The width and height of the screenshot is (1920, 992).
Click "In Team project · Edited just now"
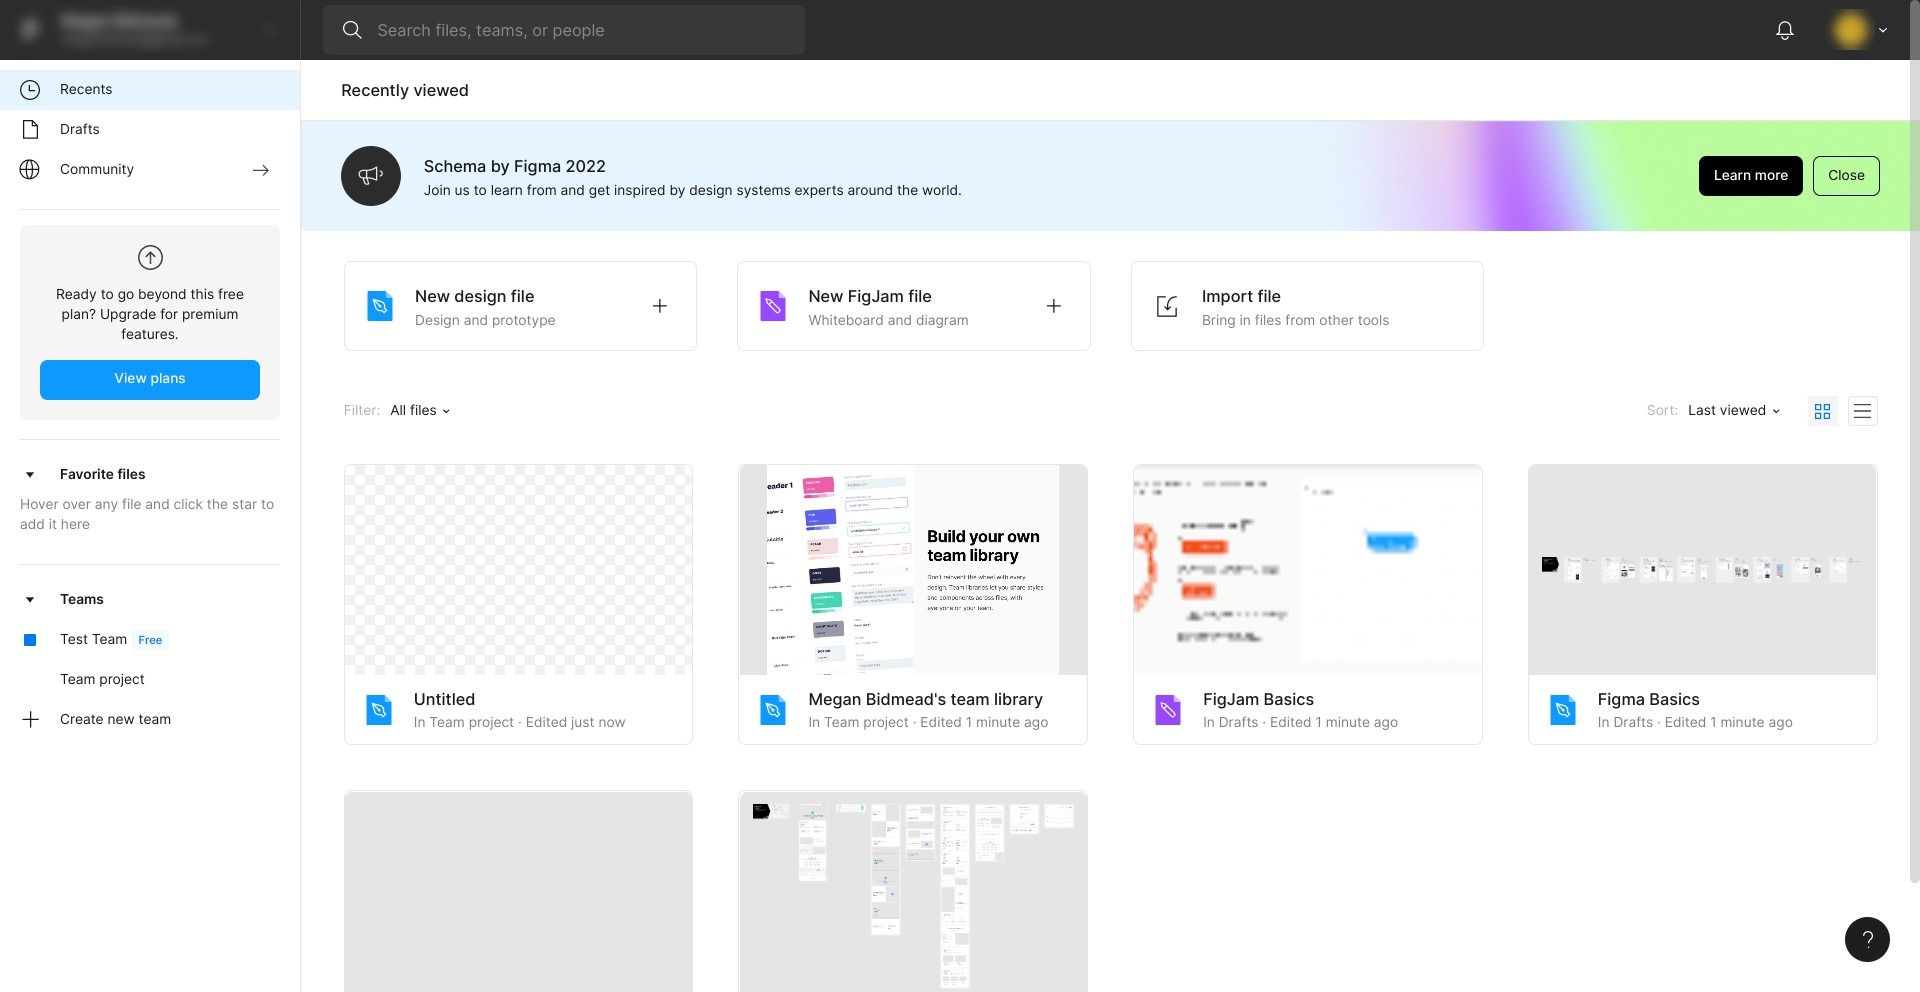519,723
